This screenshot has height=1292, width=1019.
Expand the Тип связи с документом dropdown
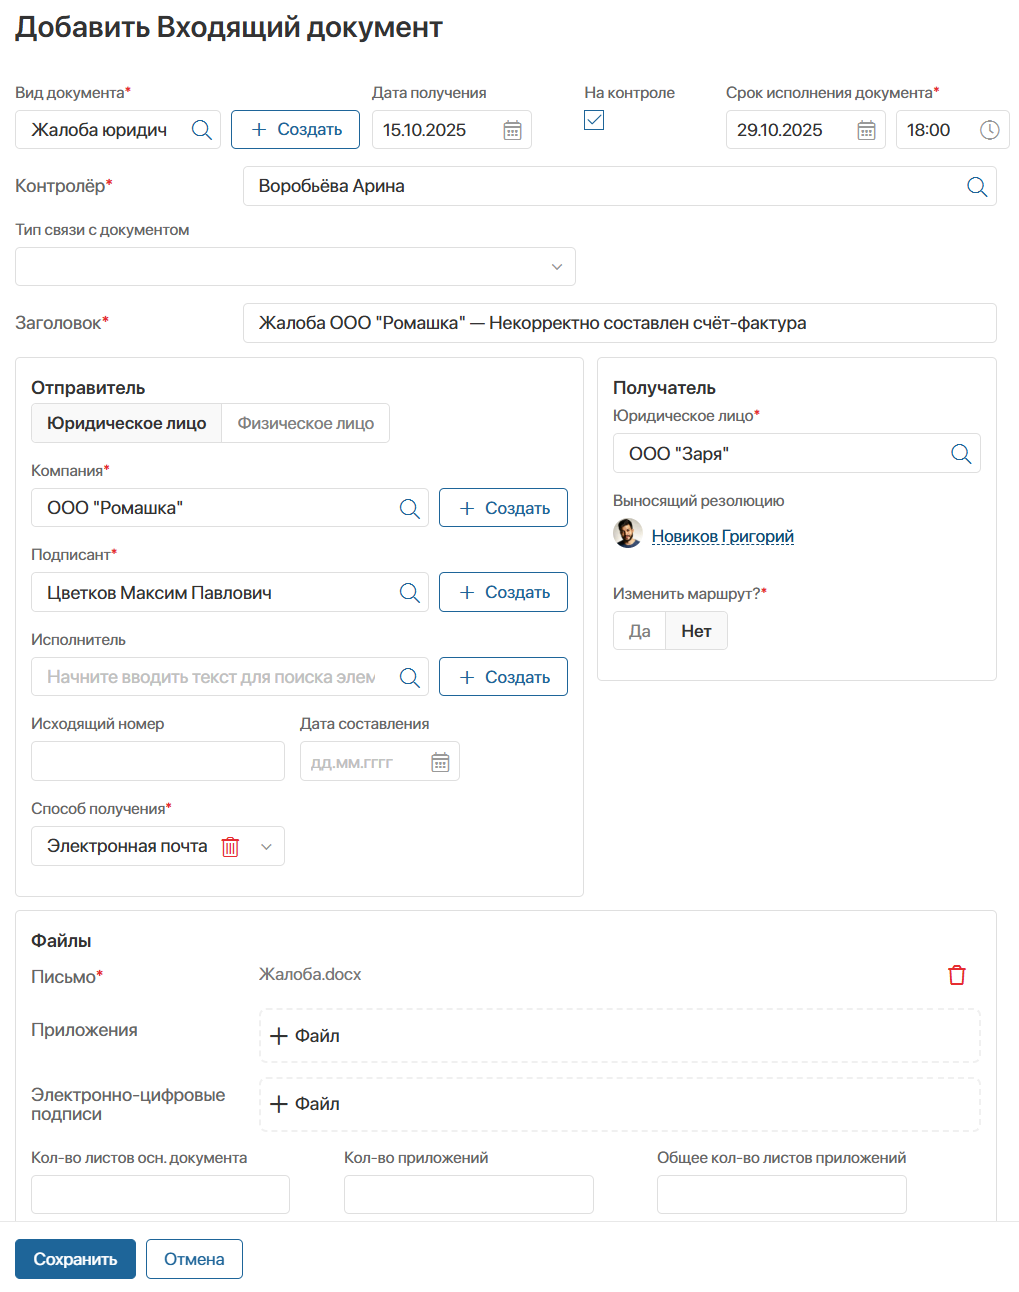pos(556,267)
